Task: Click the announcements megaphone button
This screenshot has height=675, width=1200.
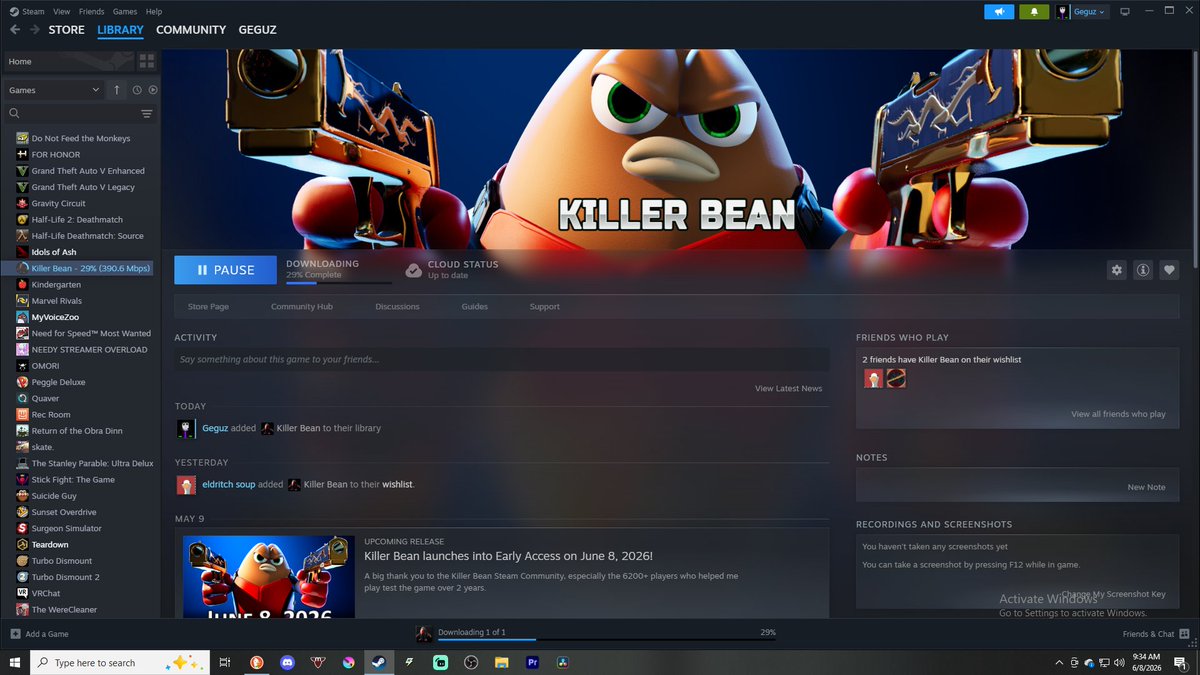Action: click(999, 12)
